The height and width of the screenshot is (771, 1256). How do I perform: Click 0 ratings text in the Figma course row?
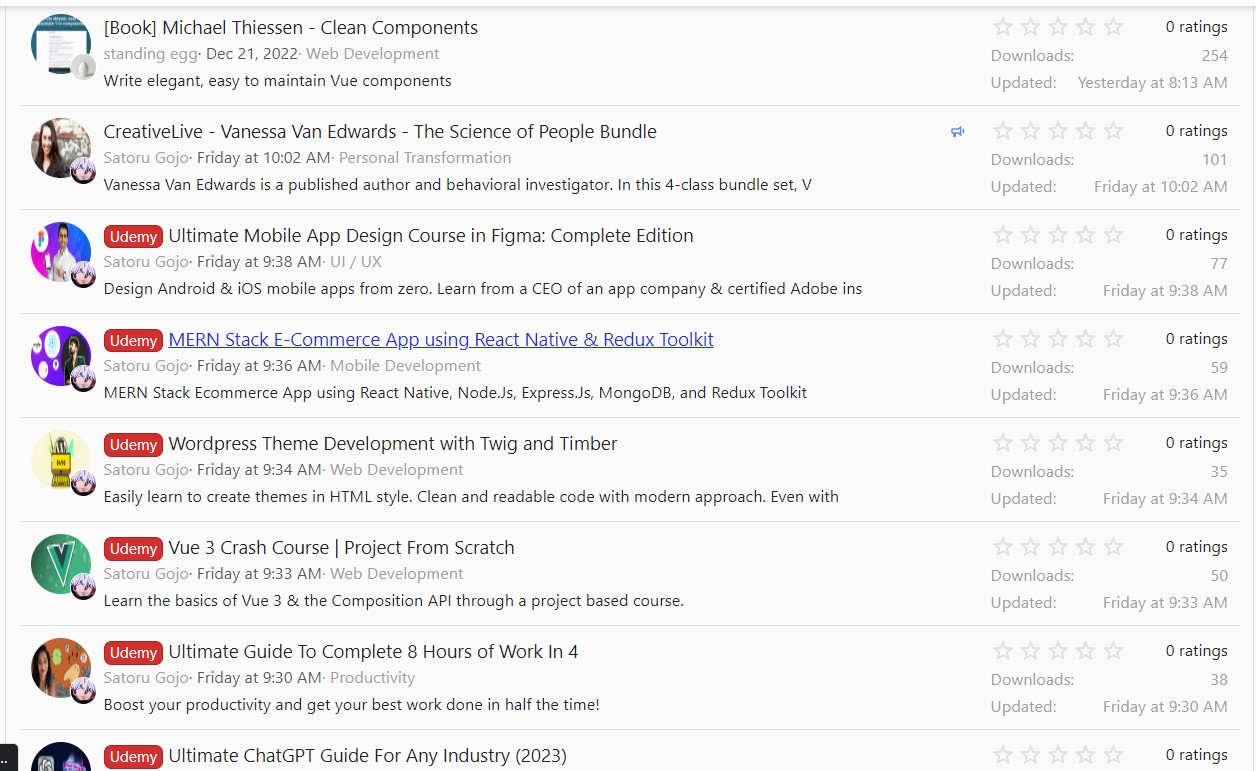tap(1196, 235)
